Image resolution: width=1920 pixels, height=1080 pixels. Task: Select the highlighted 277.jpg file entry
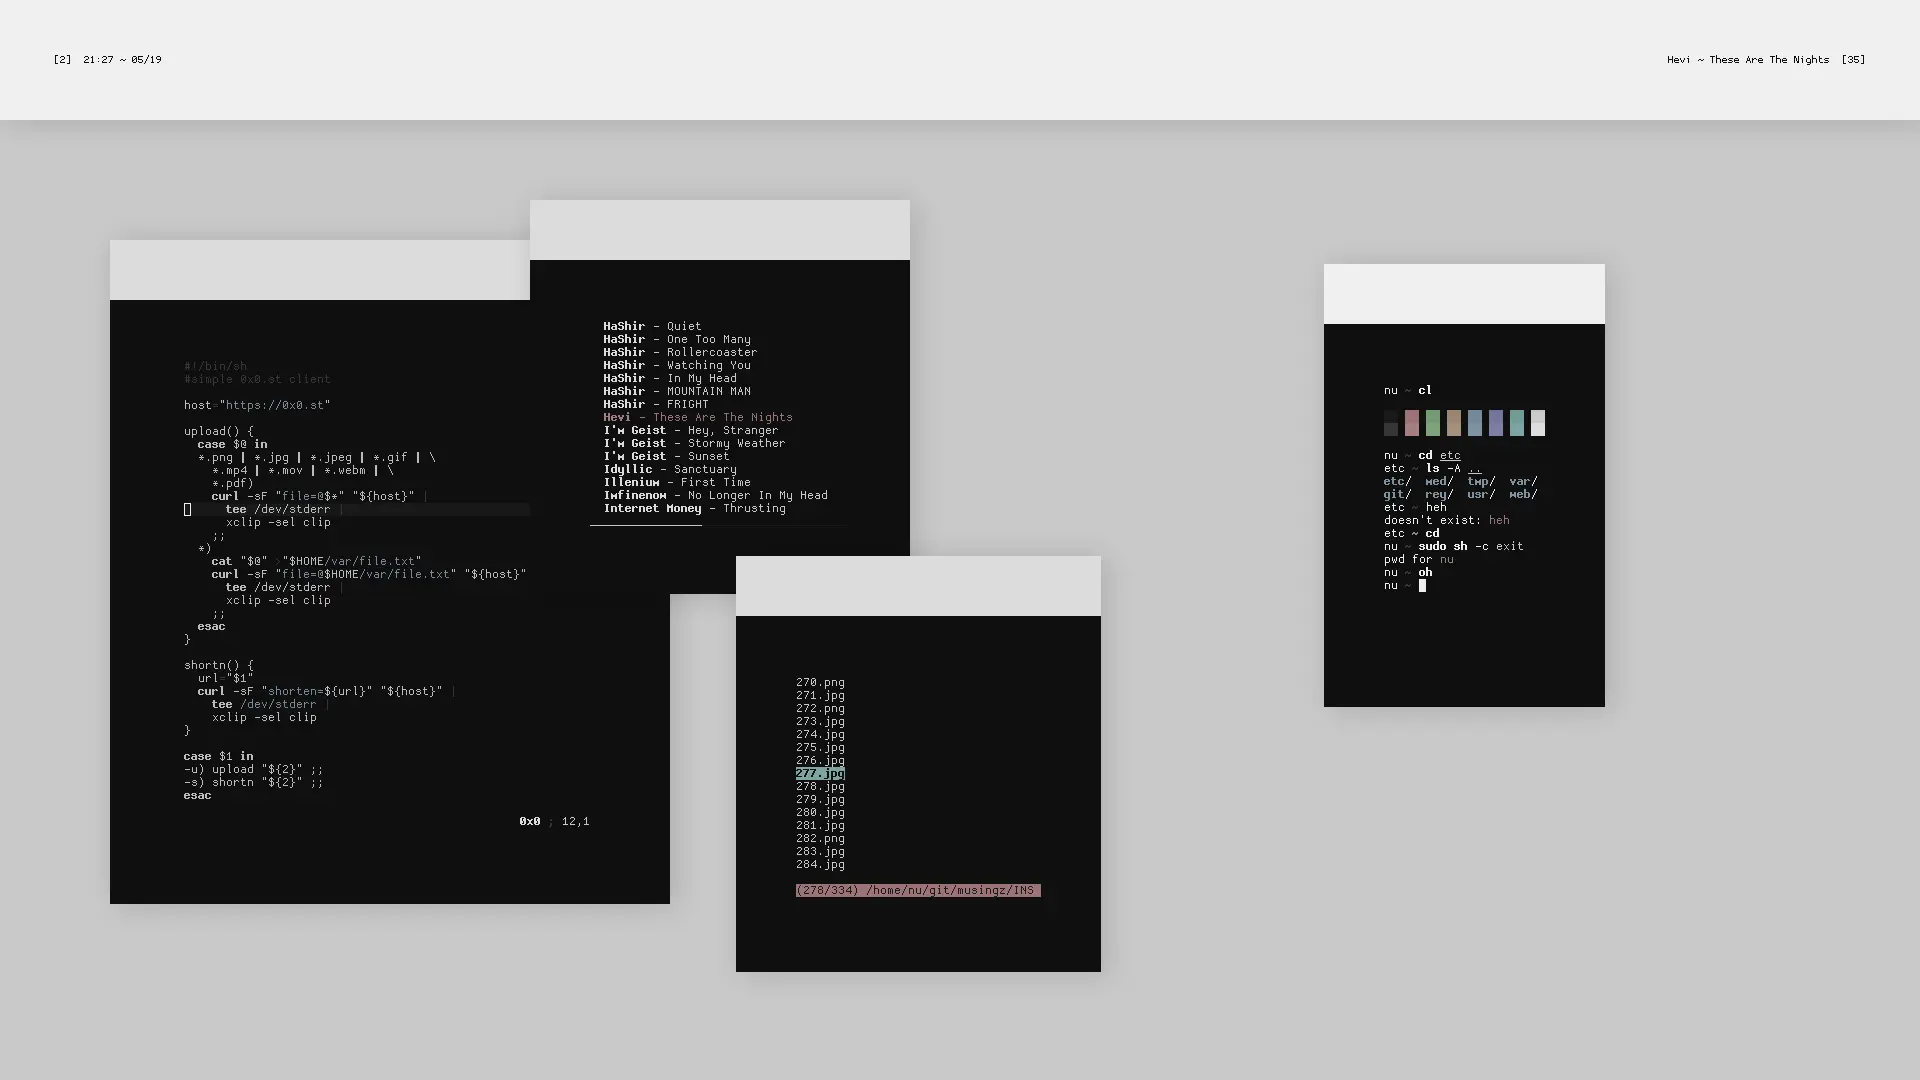(820, 774)
